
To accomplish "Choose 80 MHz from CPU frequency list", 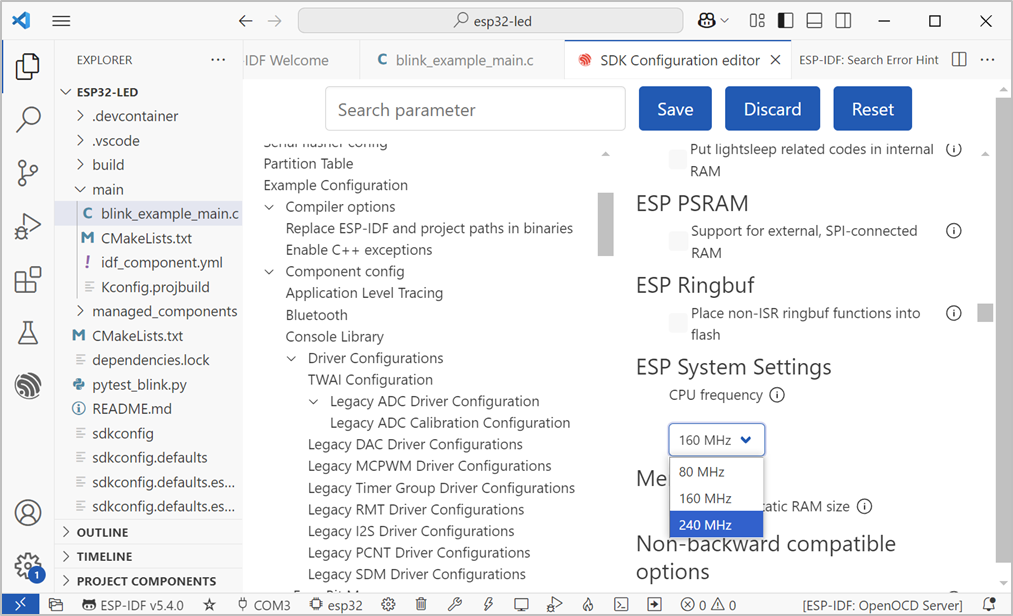I will [x=716, y=472].
